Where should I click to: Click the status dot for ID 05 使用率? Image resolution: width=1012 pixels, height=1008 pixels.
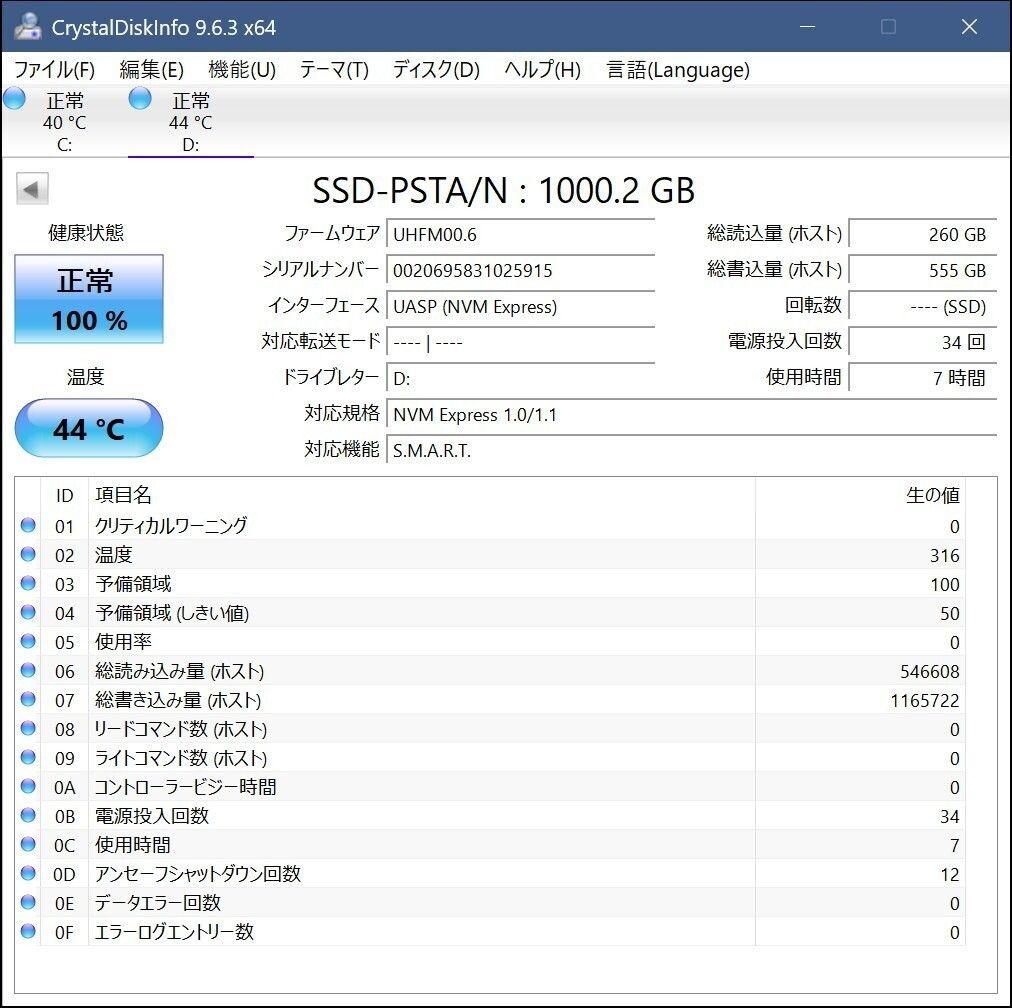pyautogui.click(x=28, y=641)
